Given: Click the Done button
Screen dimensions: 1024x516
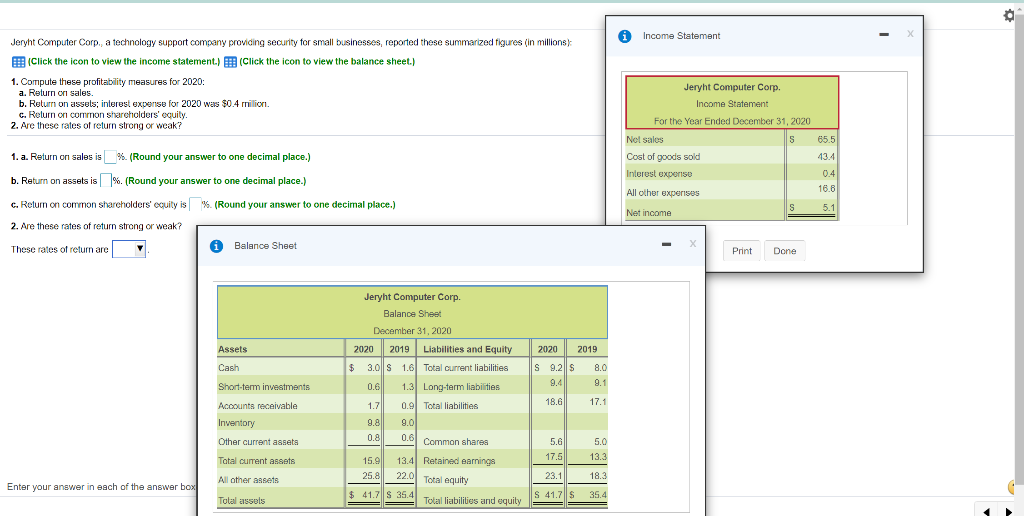Looking at the screenshot, I should click(x=784, y=251).
